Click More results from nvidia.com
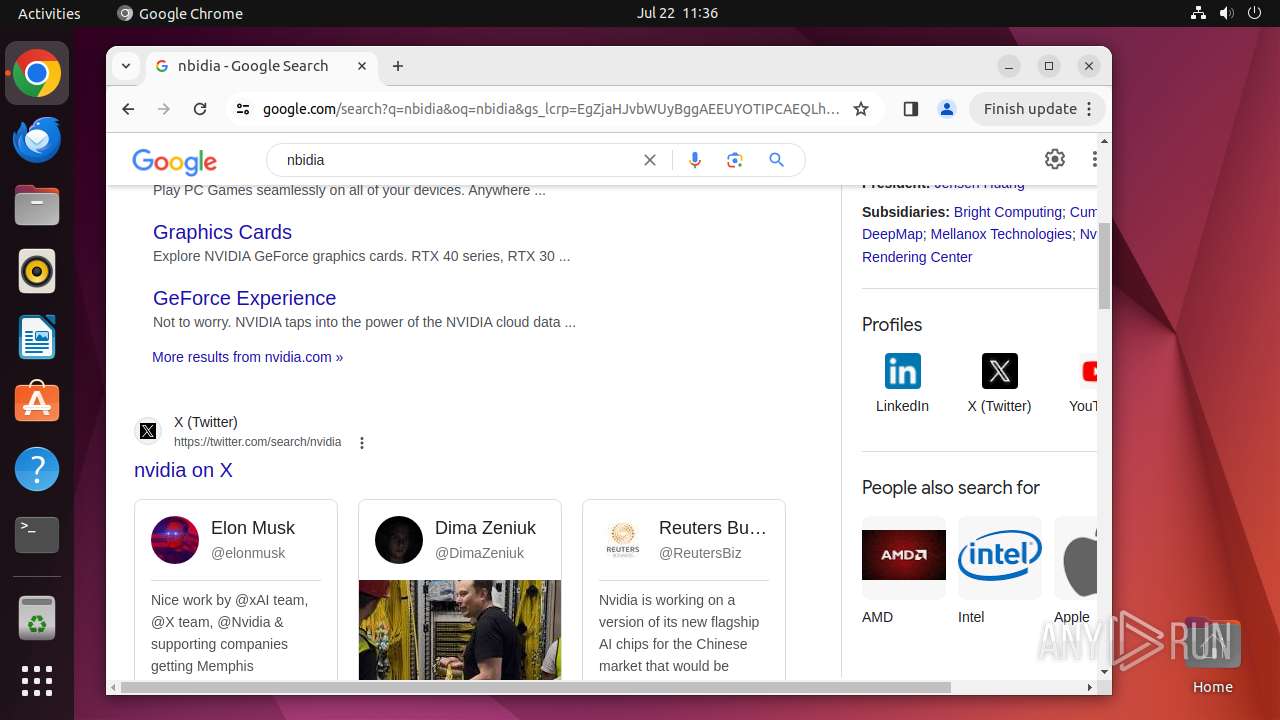Screen dimensions: 1280x720 [x=247, y=357]
